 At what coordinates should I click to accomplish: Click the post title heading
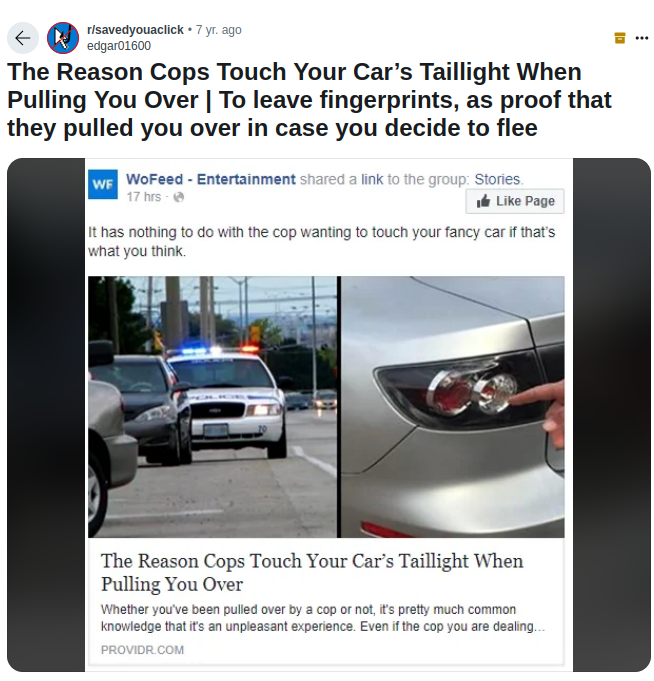tap(309, 100)
